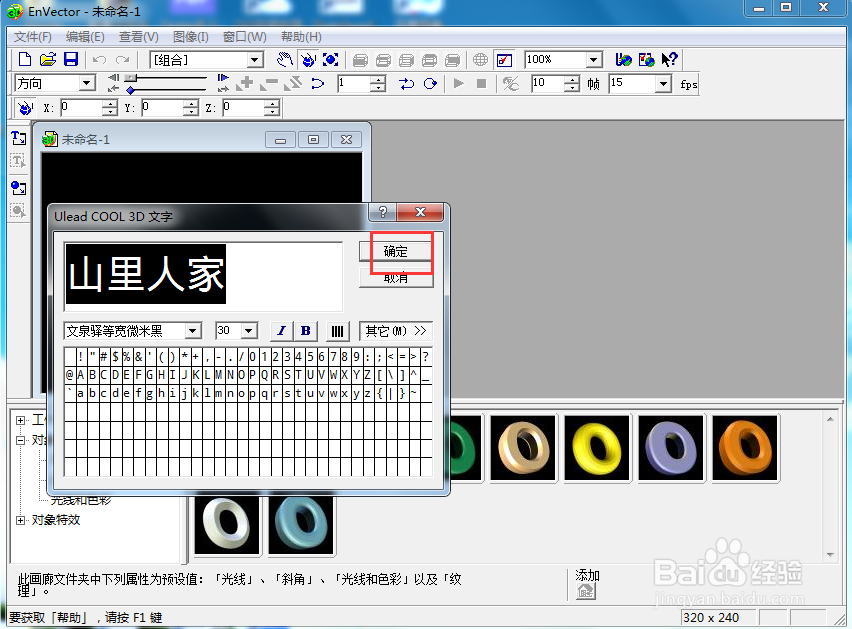Collapse the 对 tree node in gallery panel
Screen dimensions: 852x629
20,440
